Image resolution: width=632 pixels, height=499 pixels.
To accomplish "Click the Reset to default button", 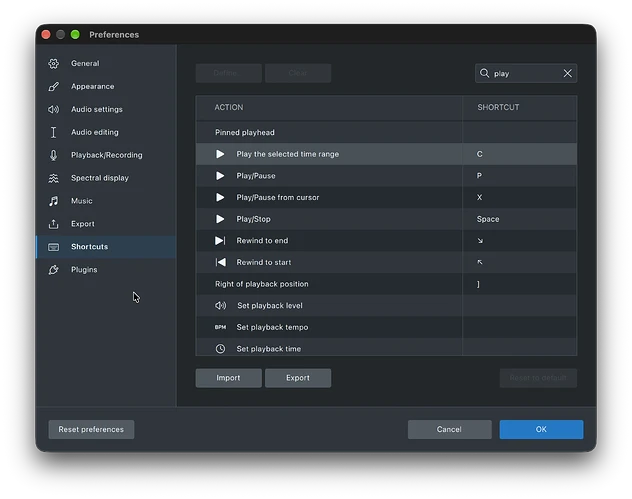I will pos(538,378).
